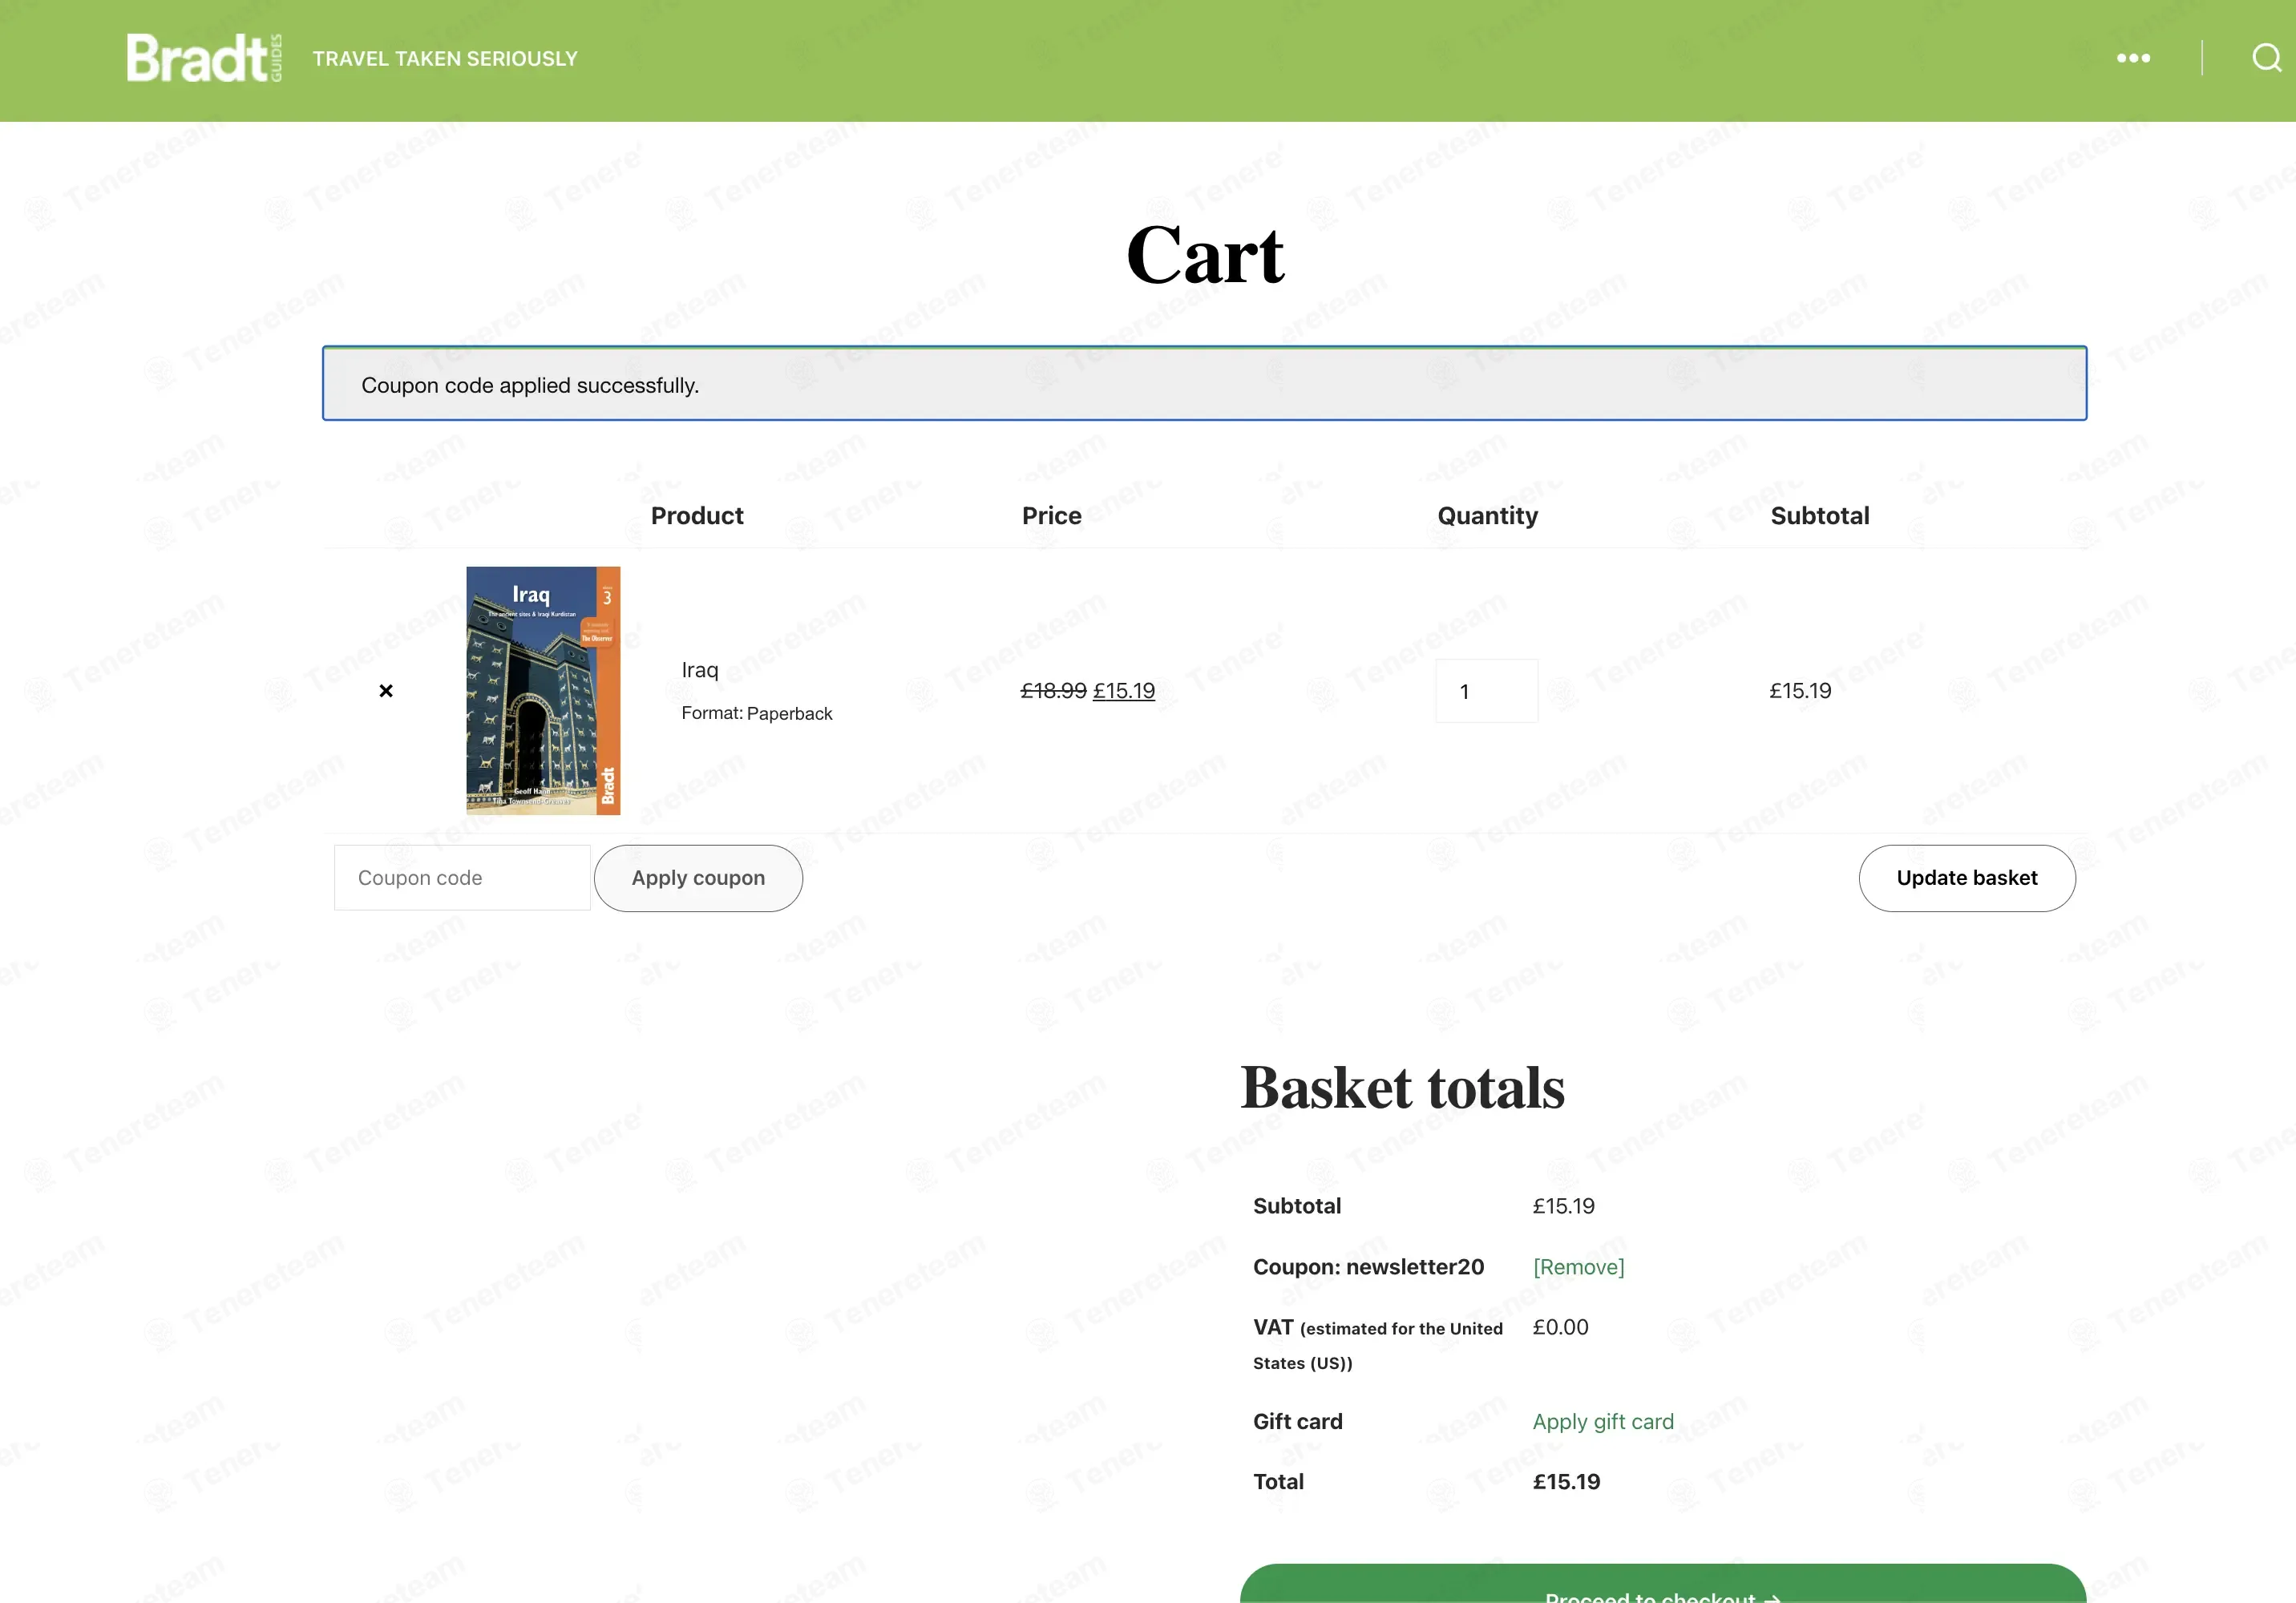
Task: Click the Apply coupon button
Action: [698, 878]
